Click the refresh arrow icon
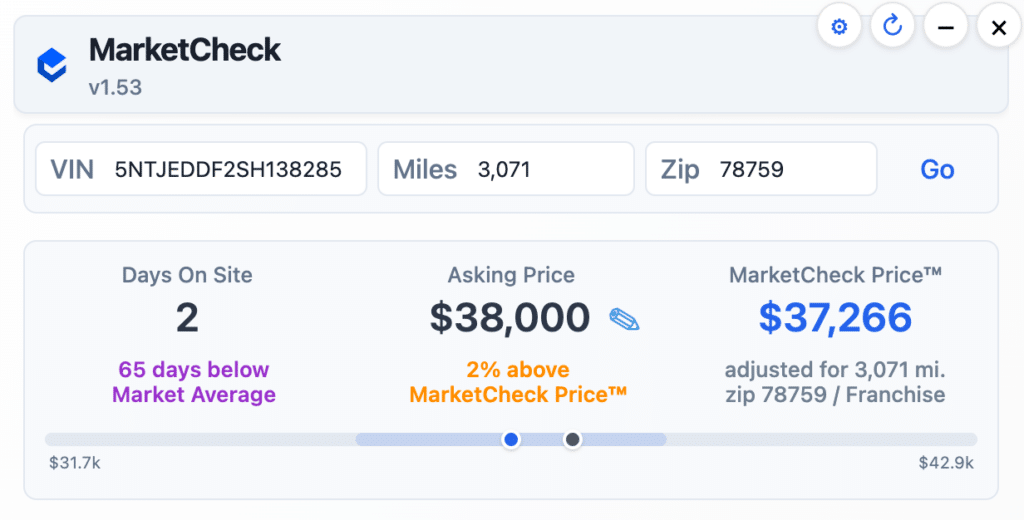The height and width of the screenshot is (520, 1024). click(x=892, y=27)
